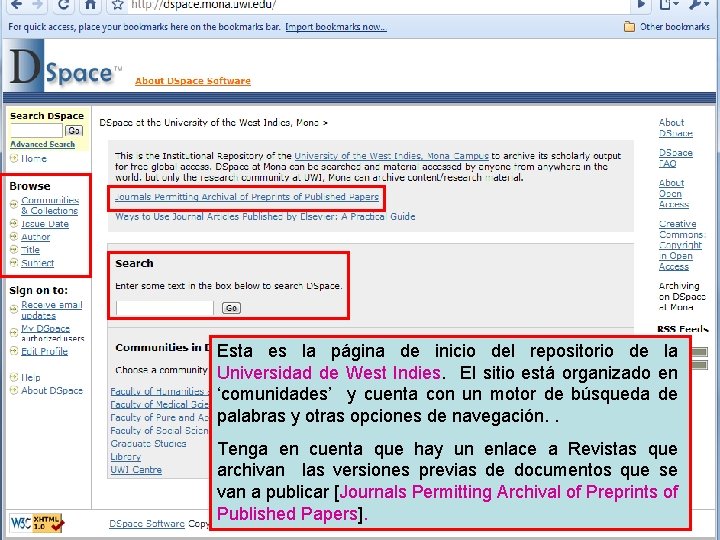Open DSpace Software footer link
Screen dimensions: 720x540
[x=147, y=524]
